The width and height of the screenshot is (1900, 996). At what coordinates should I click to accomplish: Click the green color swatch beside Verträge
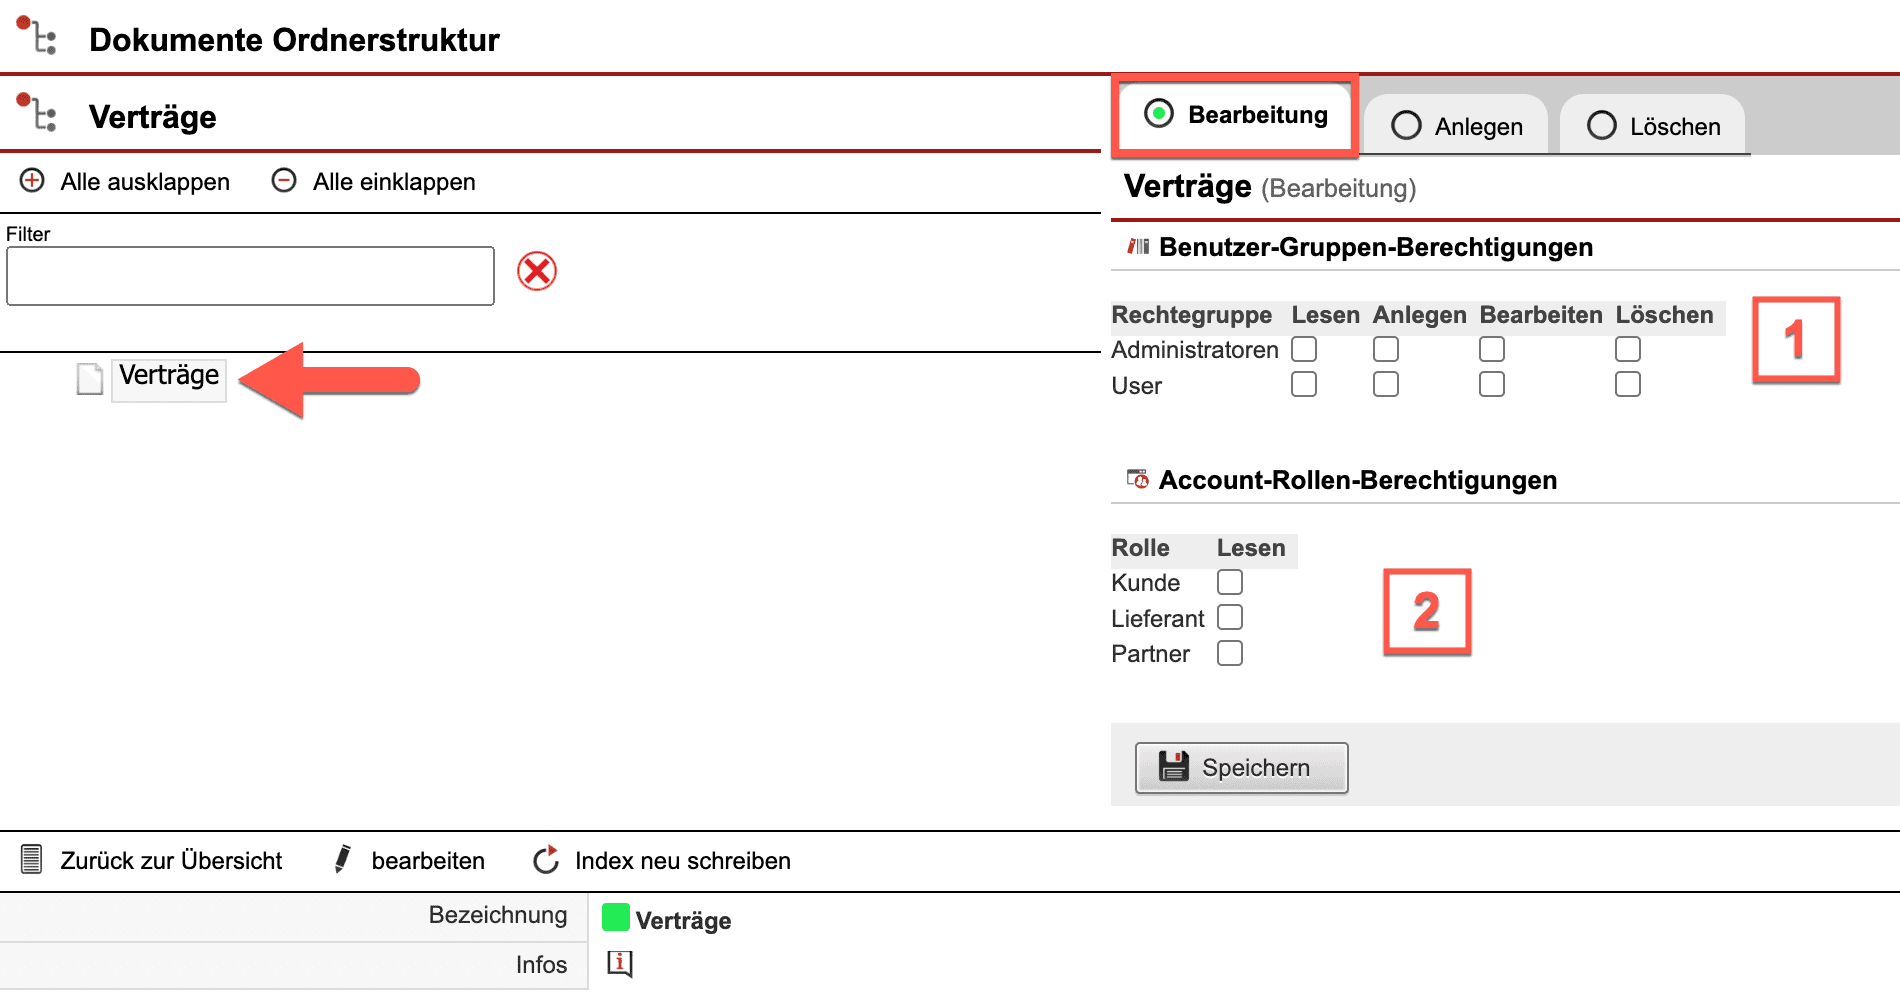click(616, 918)
